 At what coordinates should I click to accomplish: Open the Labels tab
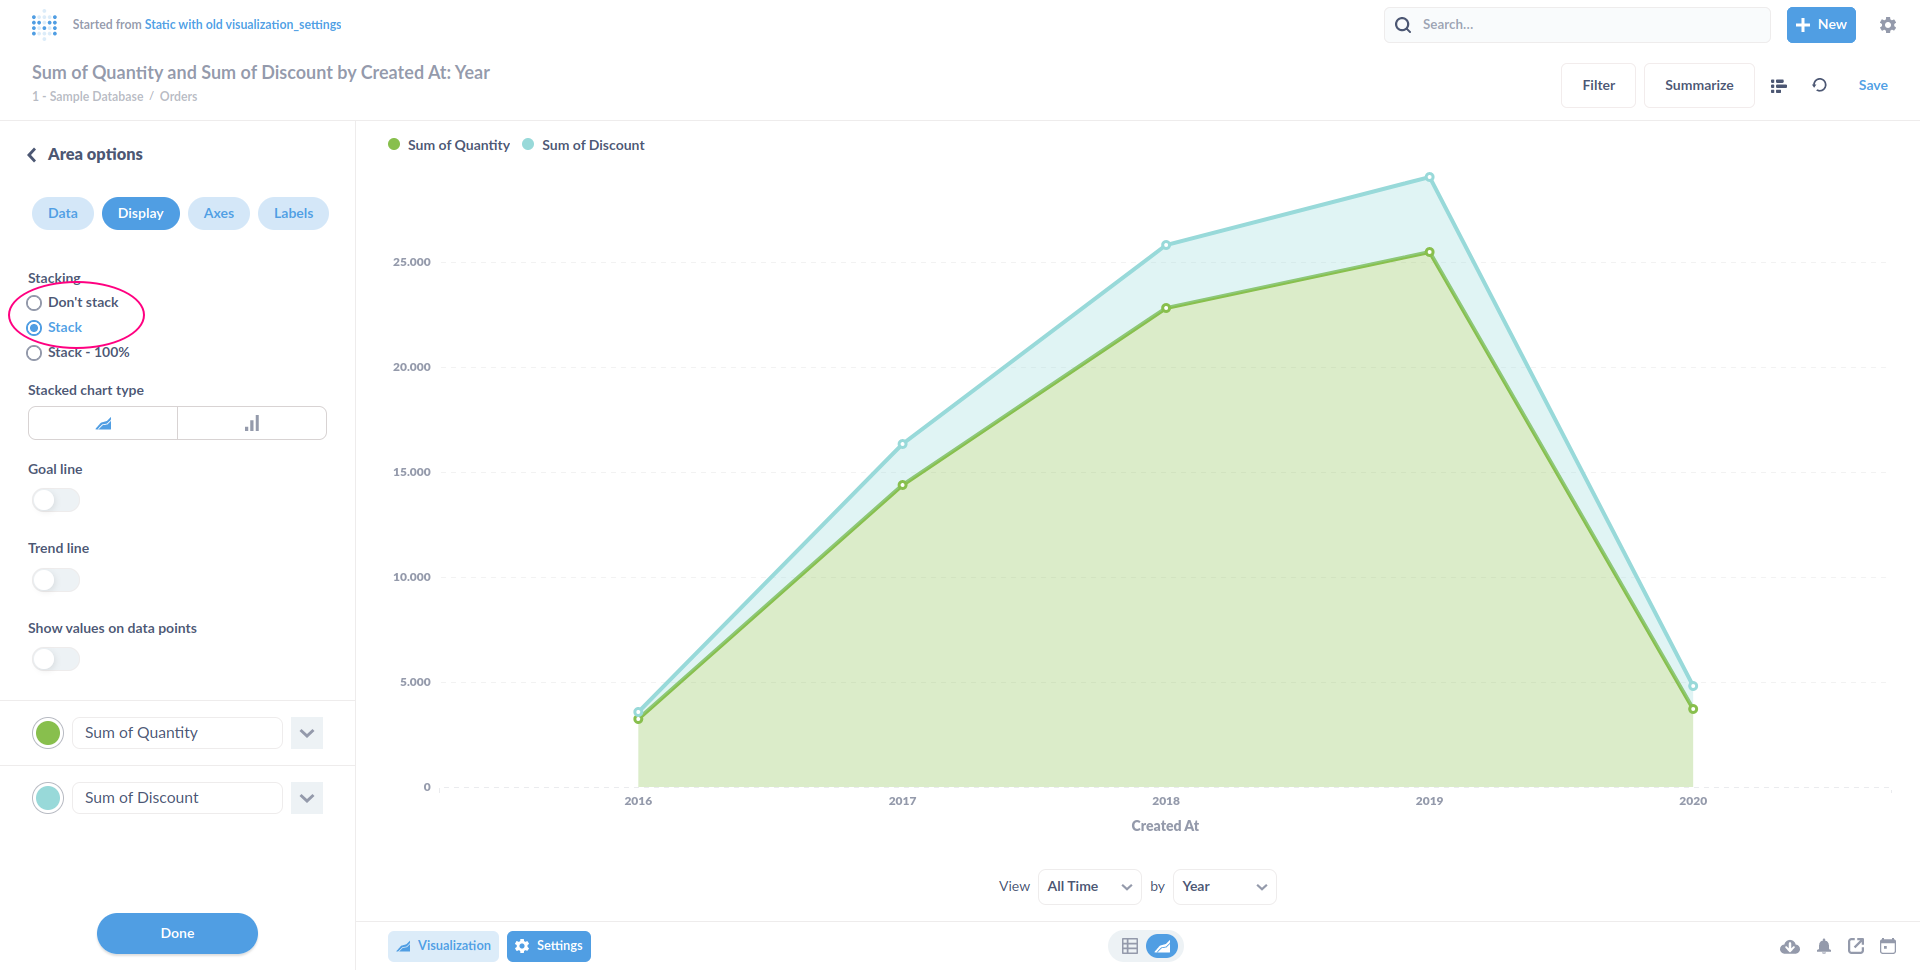pyautogui.click(x=293, y=213)
